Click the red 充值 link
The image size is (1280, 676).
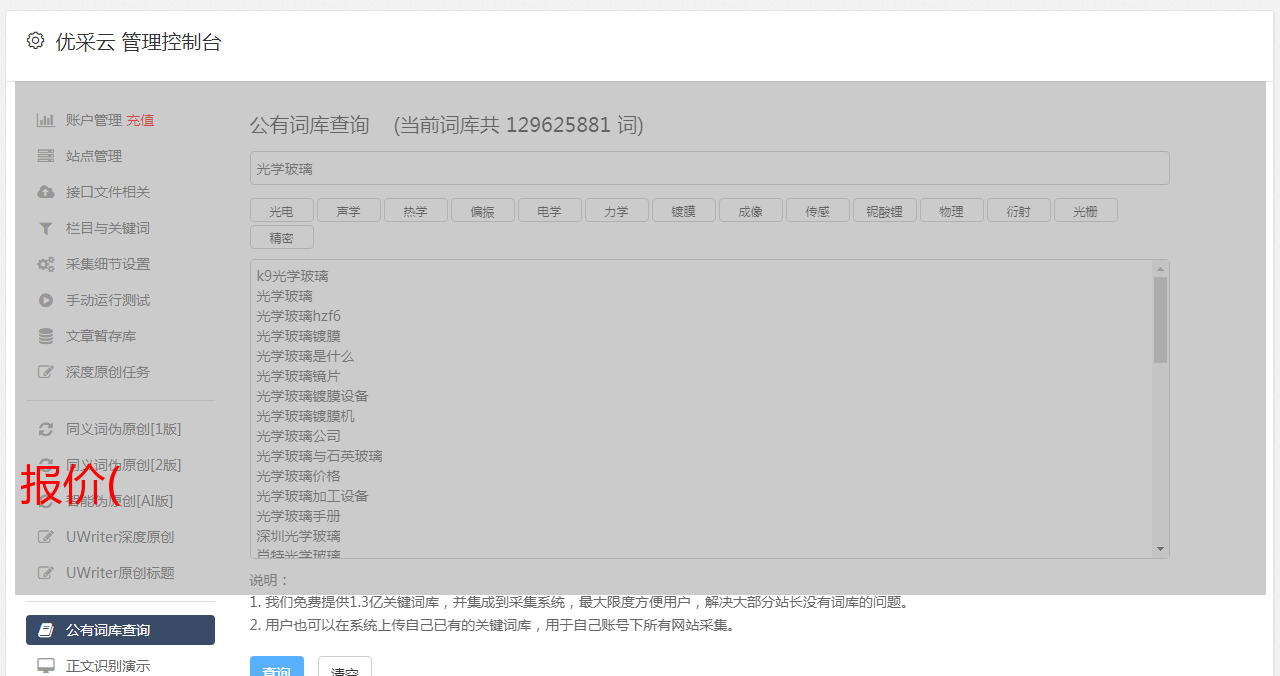140,120
